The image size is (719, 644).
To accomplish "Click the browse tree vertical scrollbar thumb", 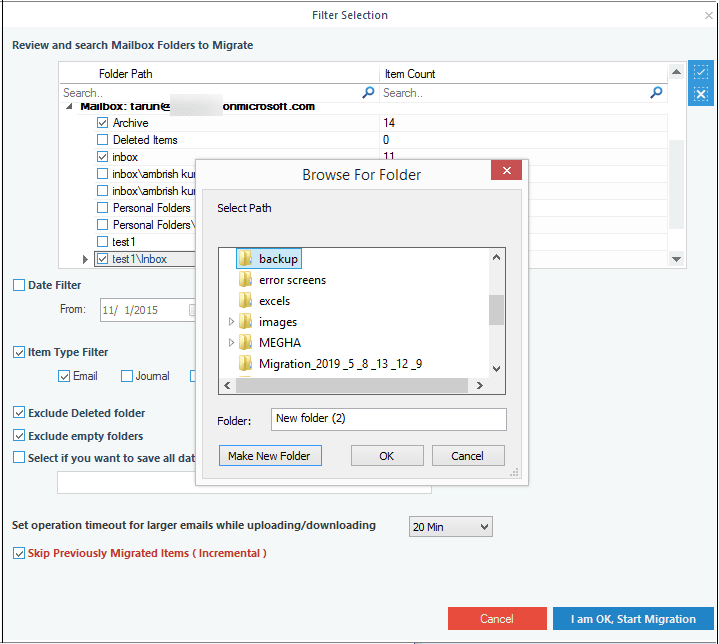I will (x=496, y=310).
